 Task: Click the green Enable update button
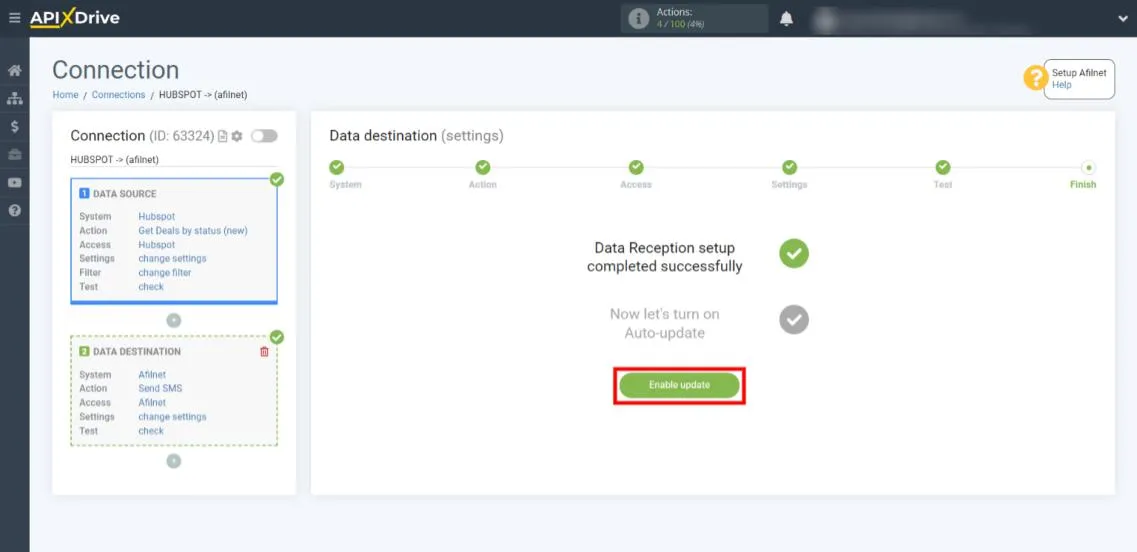tap(679, 385)
